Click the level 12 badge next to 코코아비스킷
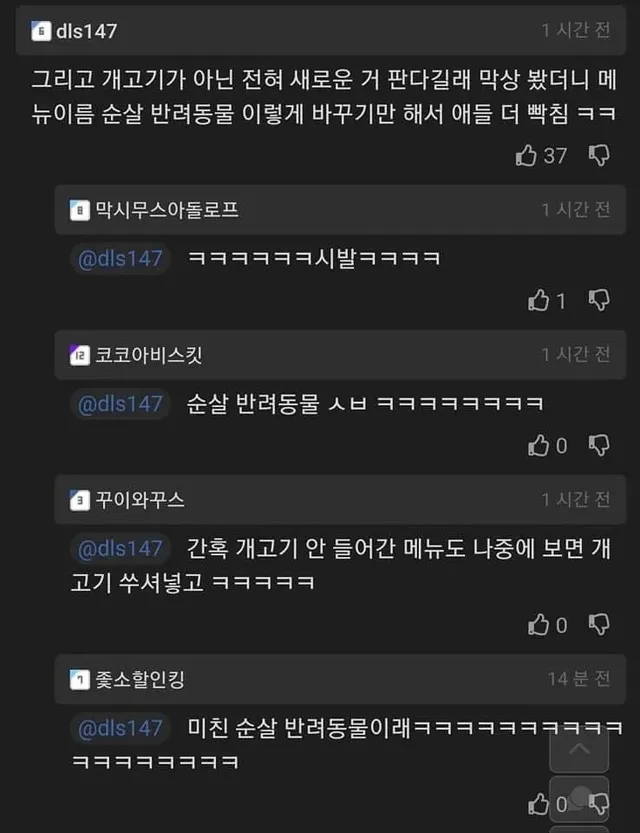The height and width of the screenshot is (833, 640). 80,355
